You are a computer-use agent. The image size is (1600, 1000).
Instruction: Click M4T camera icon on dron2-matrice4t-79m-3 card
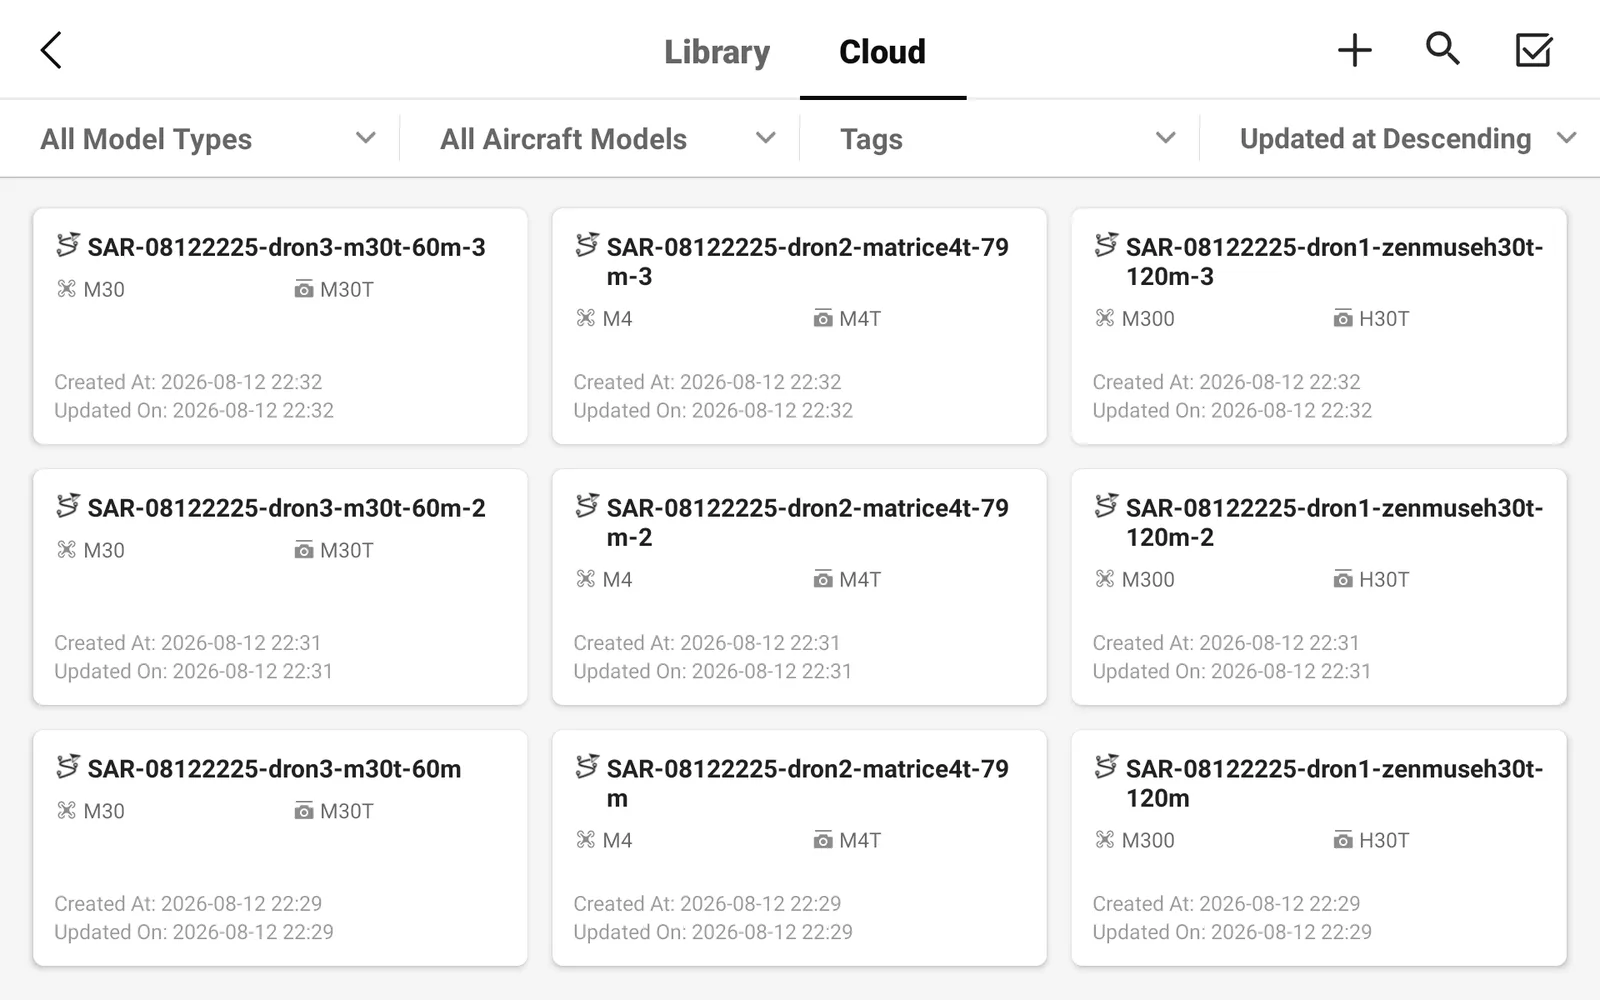coord(823,319)
